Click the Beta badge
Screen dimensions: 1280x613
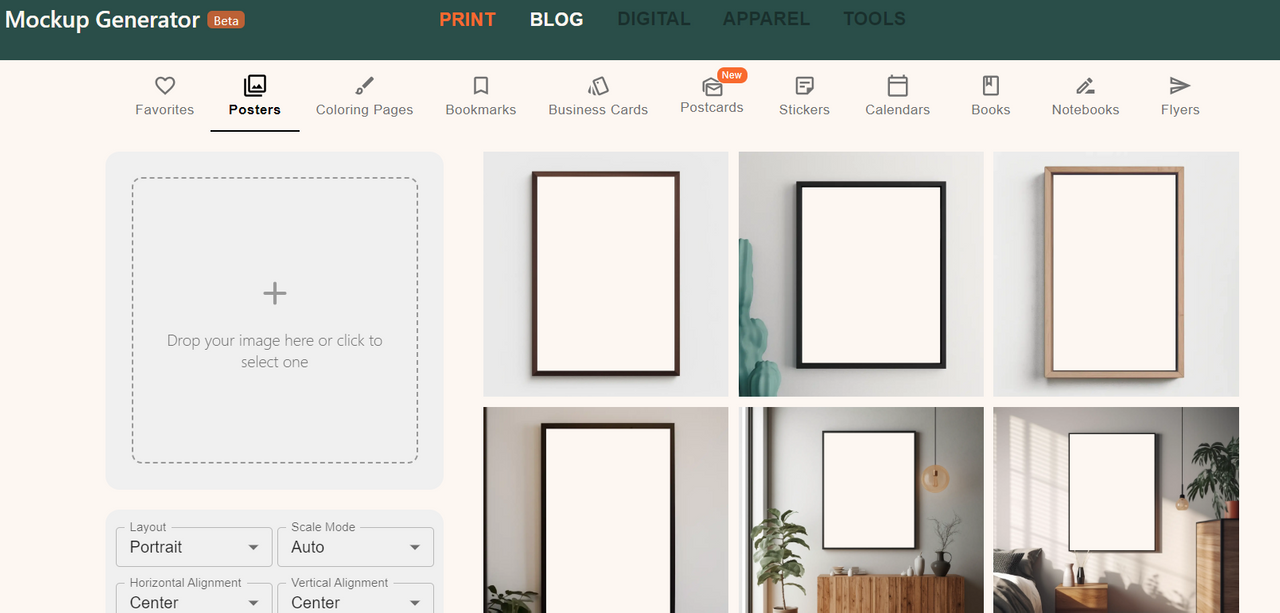click(x=226, y=20)
